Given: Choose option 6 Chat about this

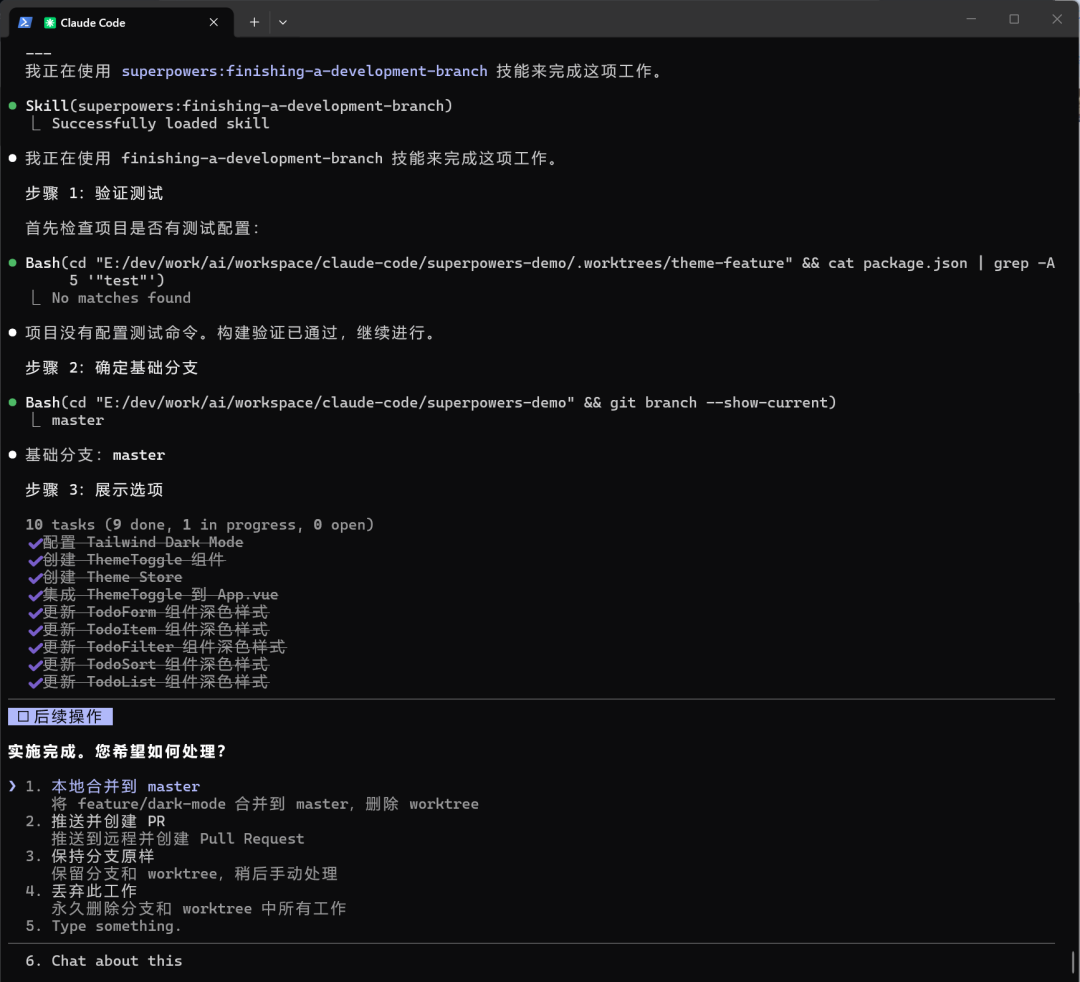Looking at the screenshot, I should [x=116, y=961].
